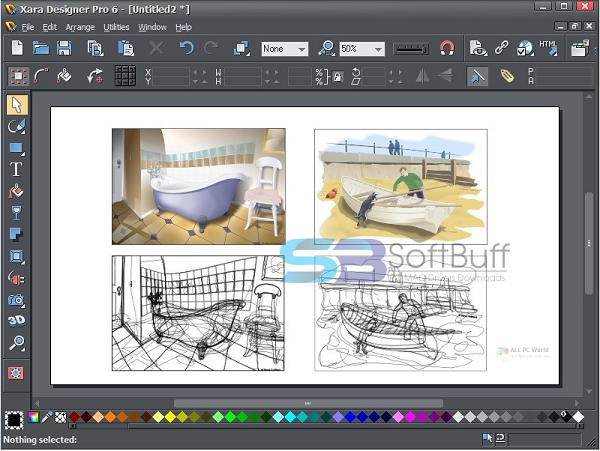This screenshot has width=600, height=451.
Task: Select the Text tool
Action: click(16, 169)
